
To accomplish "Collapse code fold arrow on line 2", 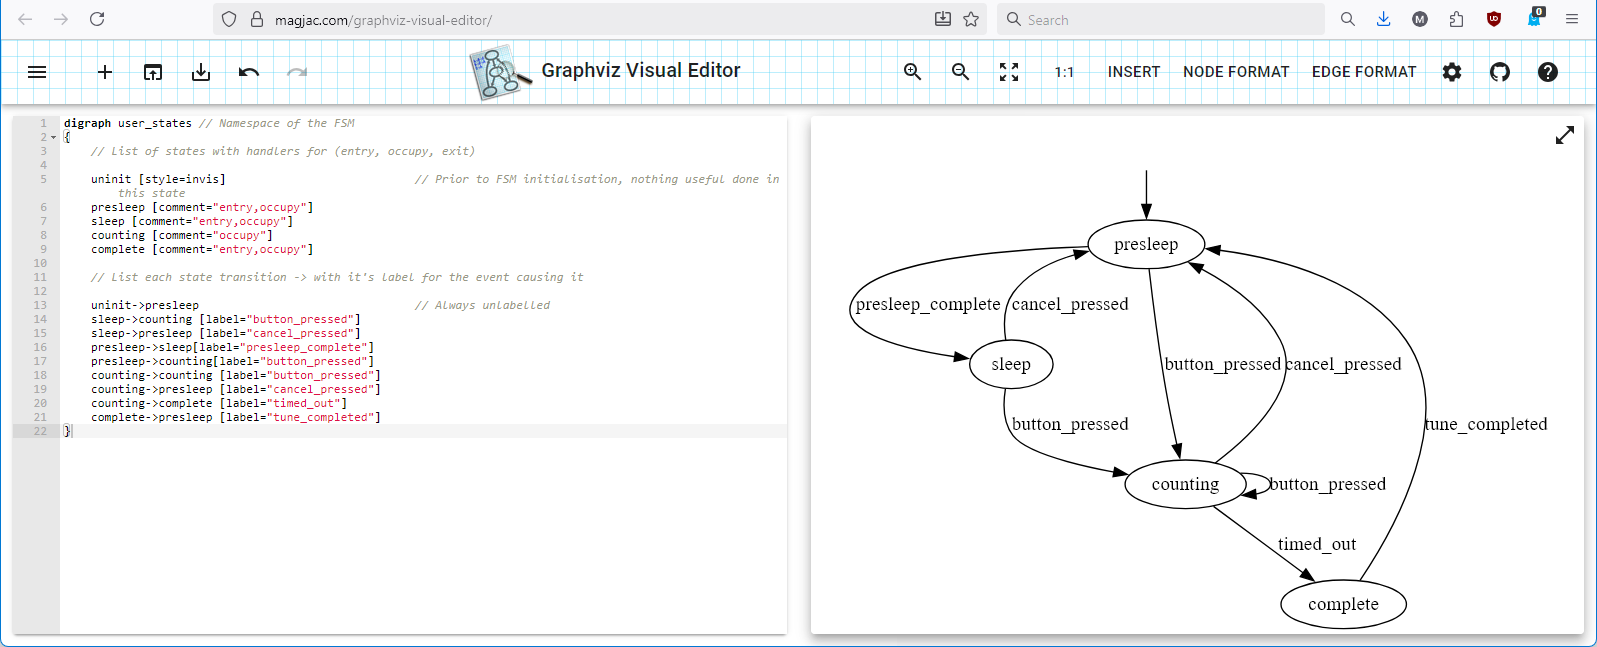I will [x=53, y=138].
